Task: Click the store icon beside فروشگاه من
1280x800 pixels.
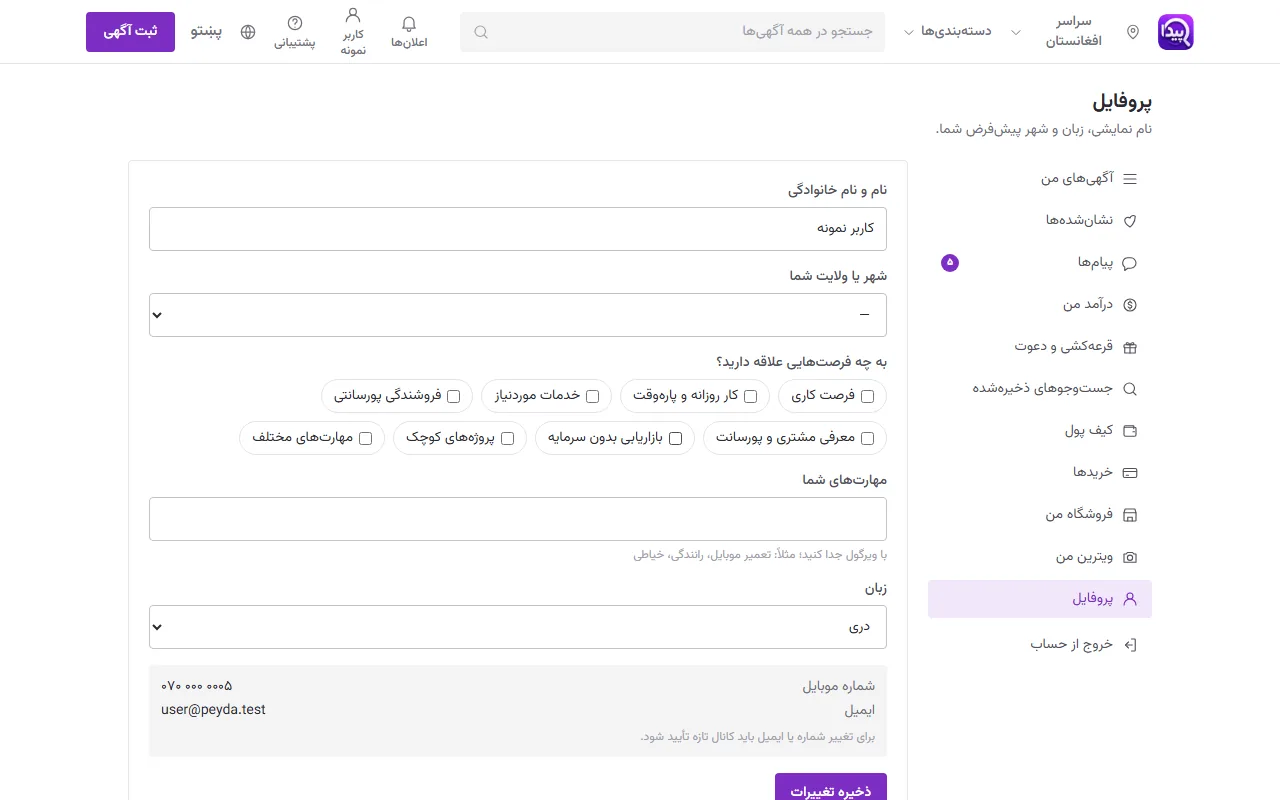Action: tap(1131, 515)
